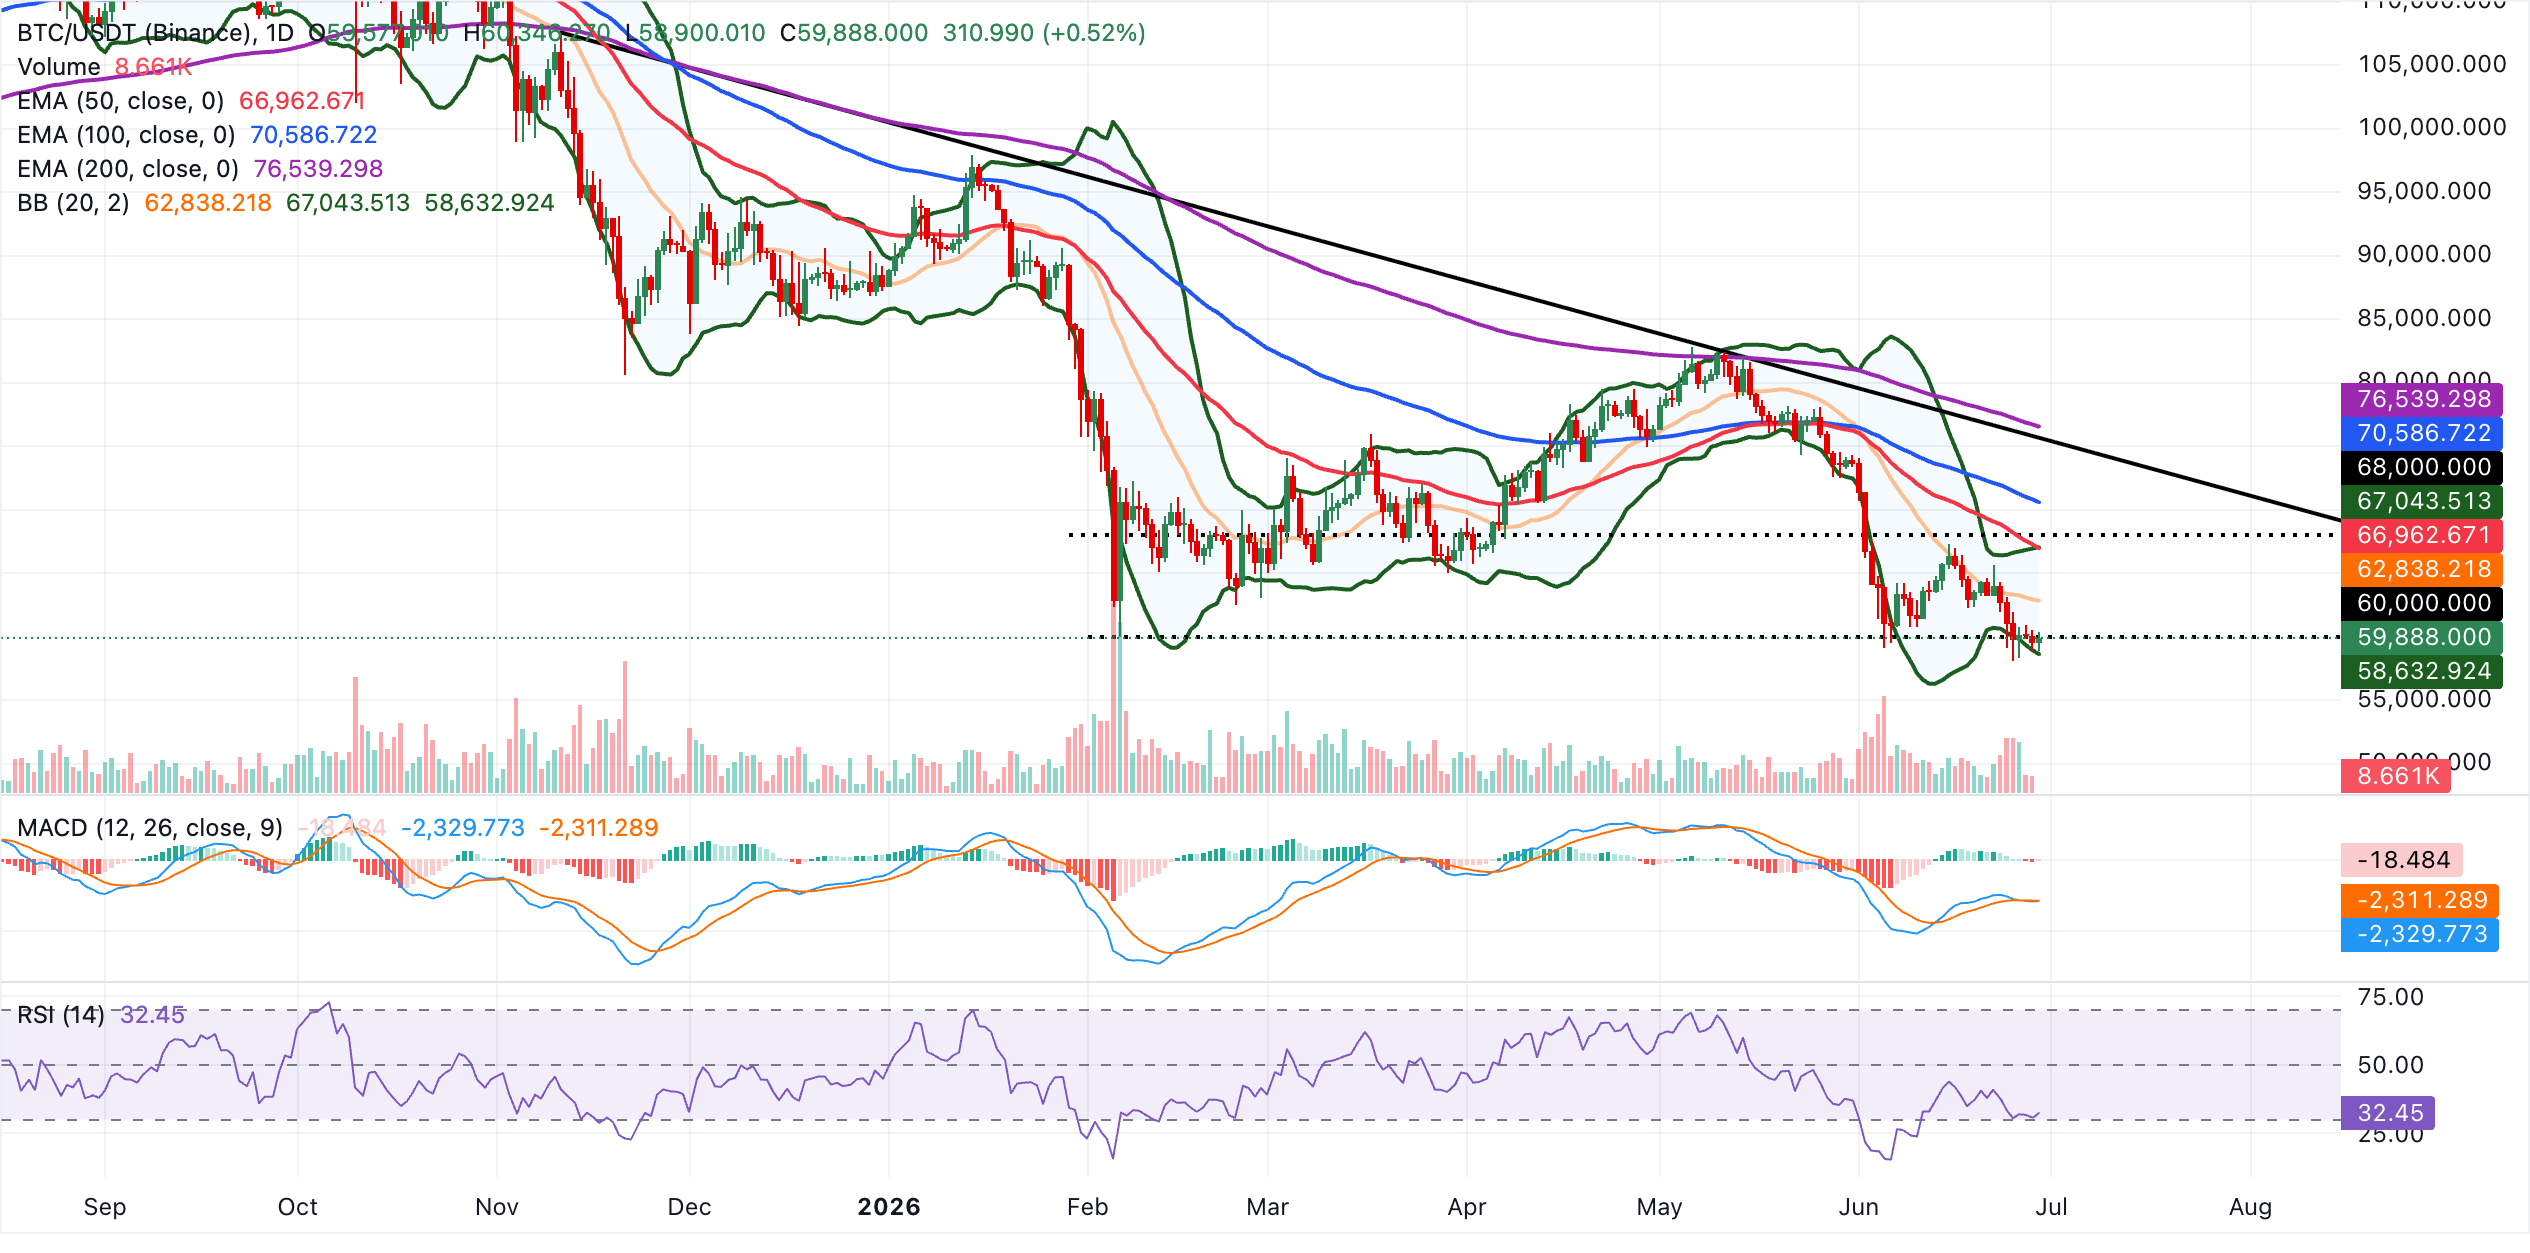The width and height of the screenshot is (2530, 1253).
Task: Click the Sep label on time axis
Action: coord(105,1207)
